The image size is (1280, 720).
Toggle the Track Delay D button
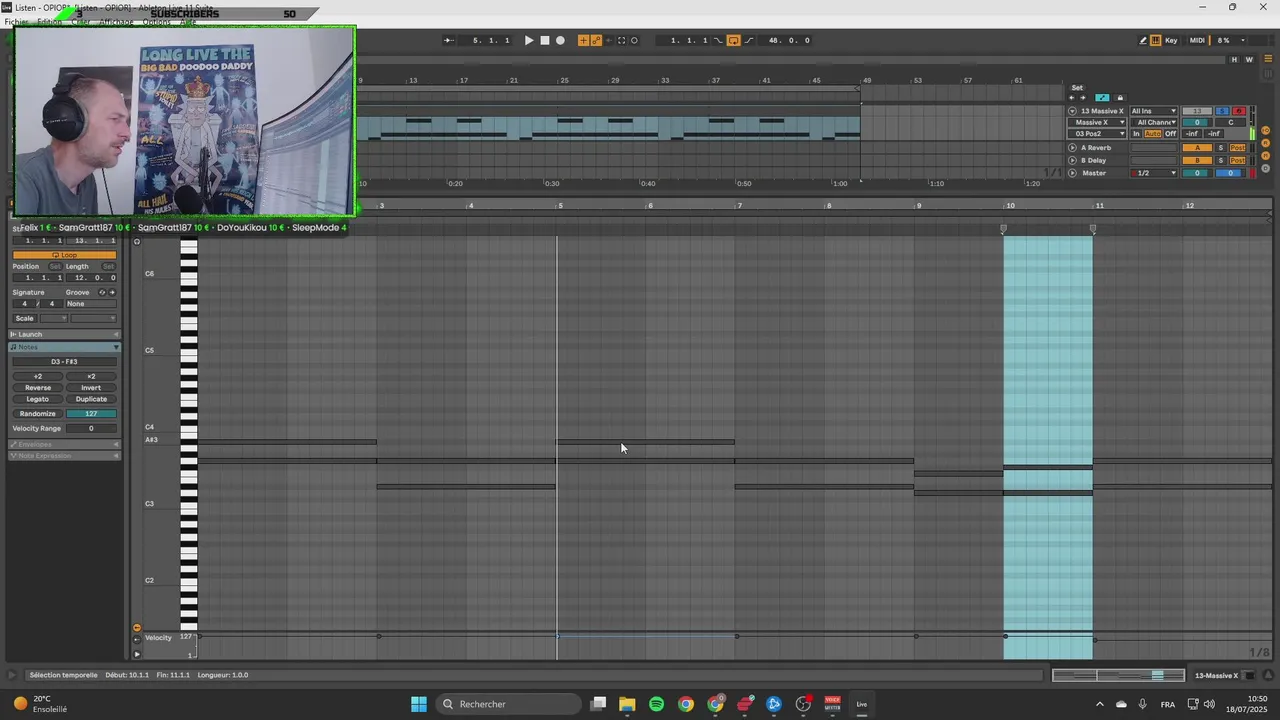coord(1266,168)
